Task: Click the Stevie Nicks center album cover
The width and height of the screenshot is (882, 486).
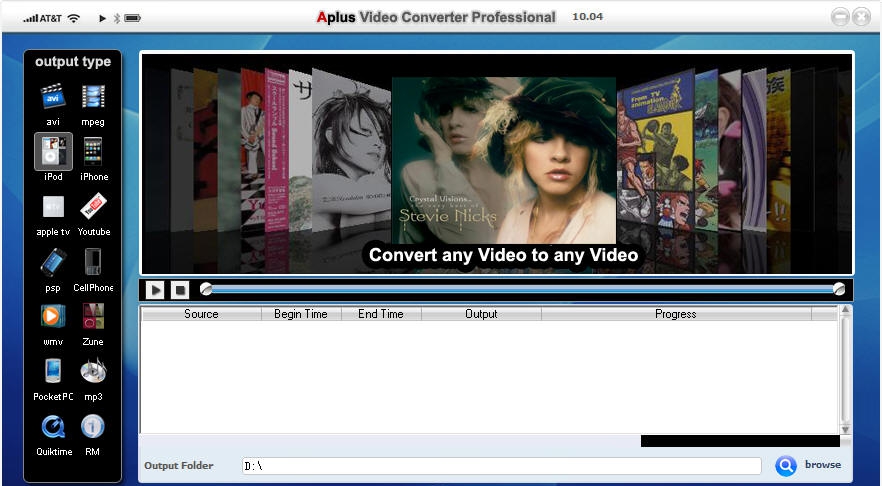Action: [x=503, y=160]
